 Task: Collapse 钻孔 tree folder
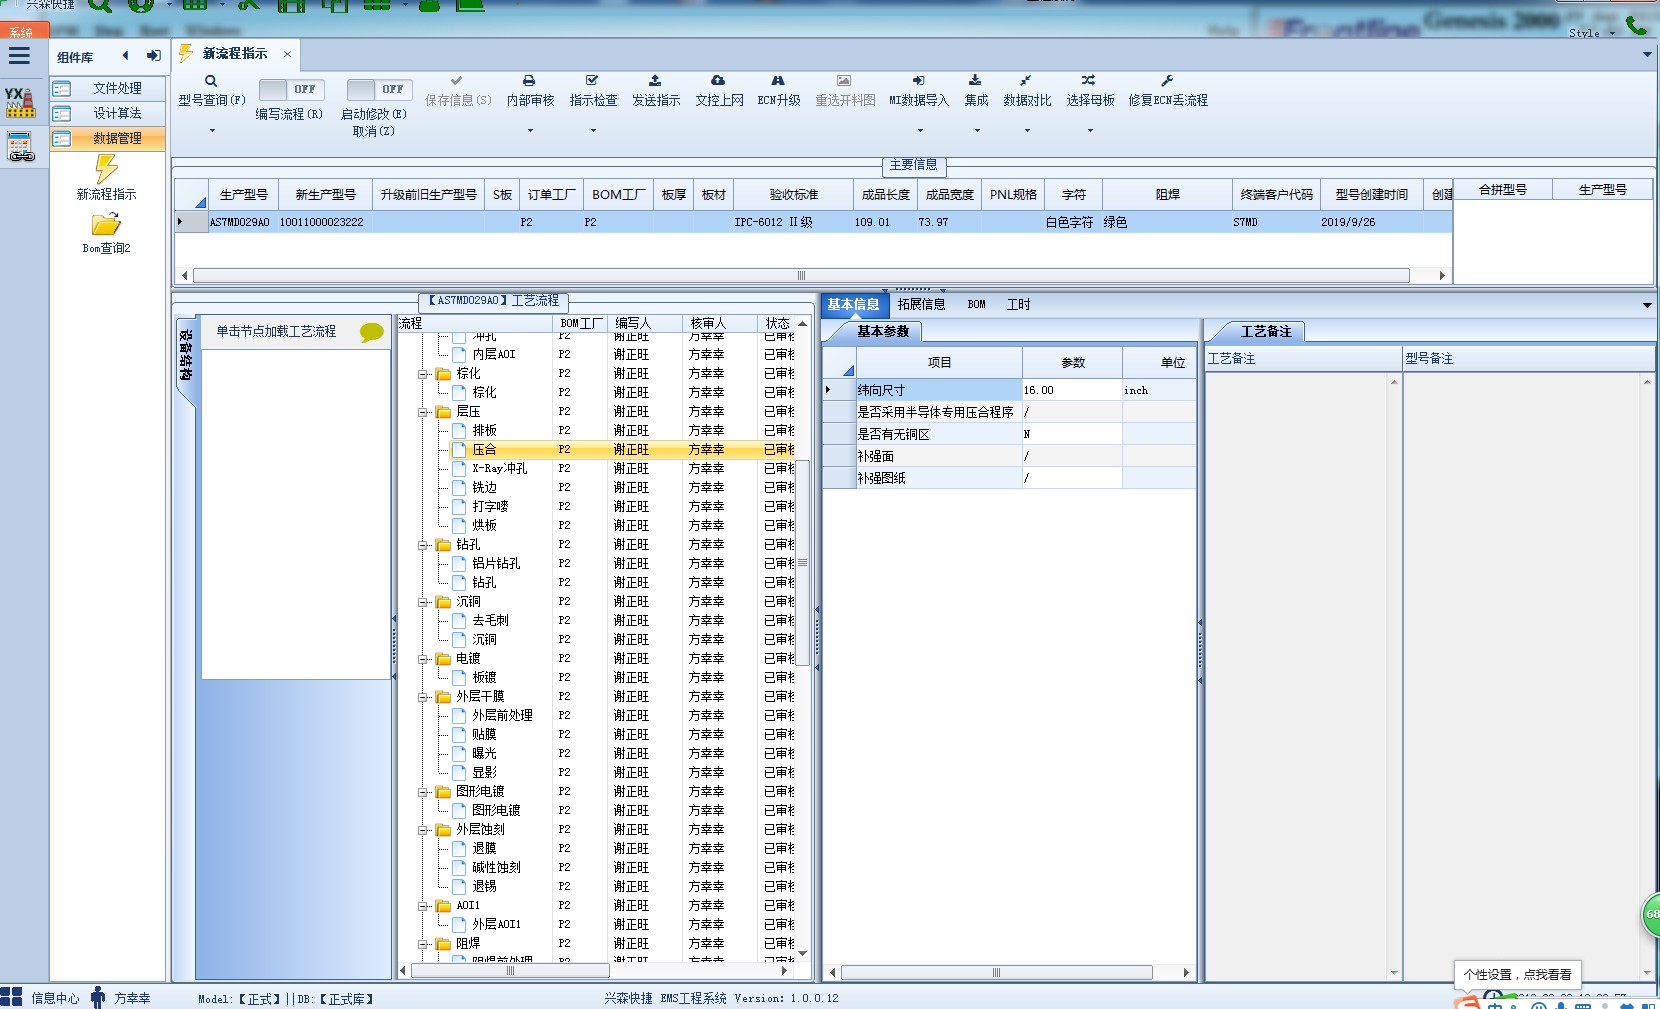[x=424, y=545]
